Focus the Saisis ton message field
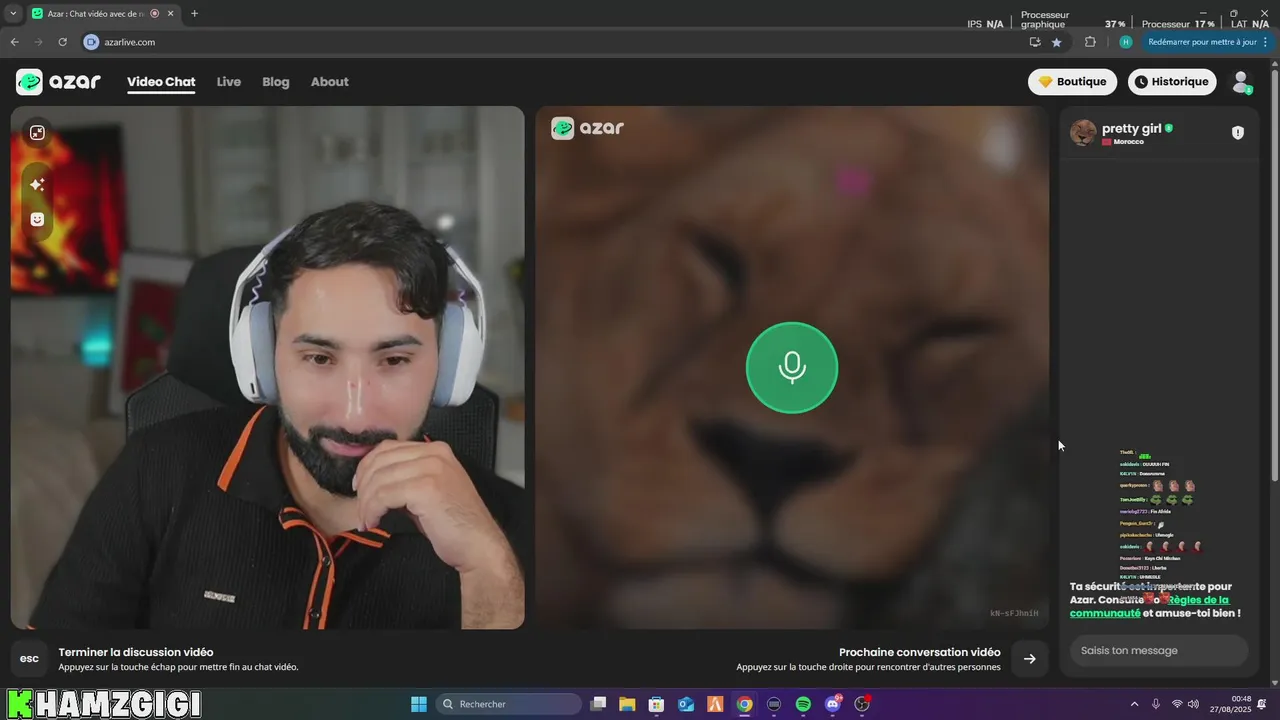Viewport: 1280px width, 720px height. [1159, 651]
